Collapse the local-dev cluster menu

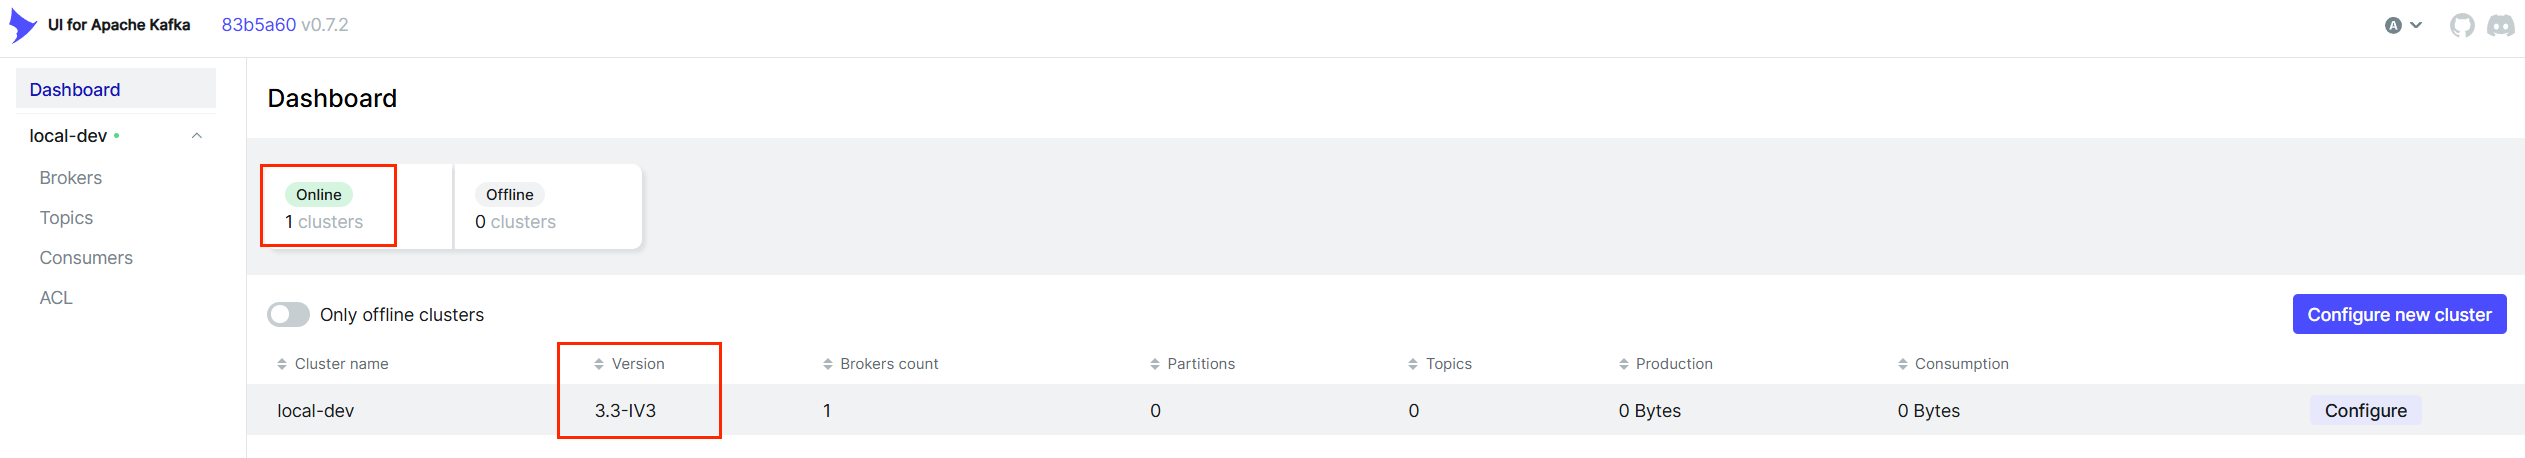pyautogui.click(x=197, y=136)
